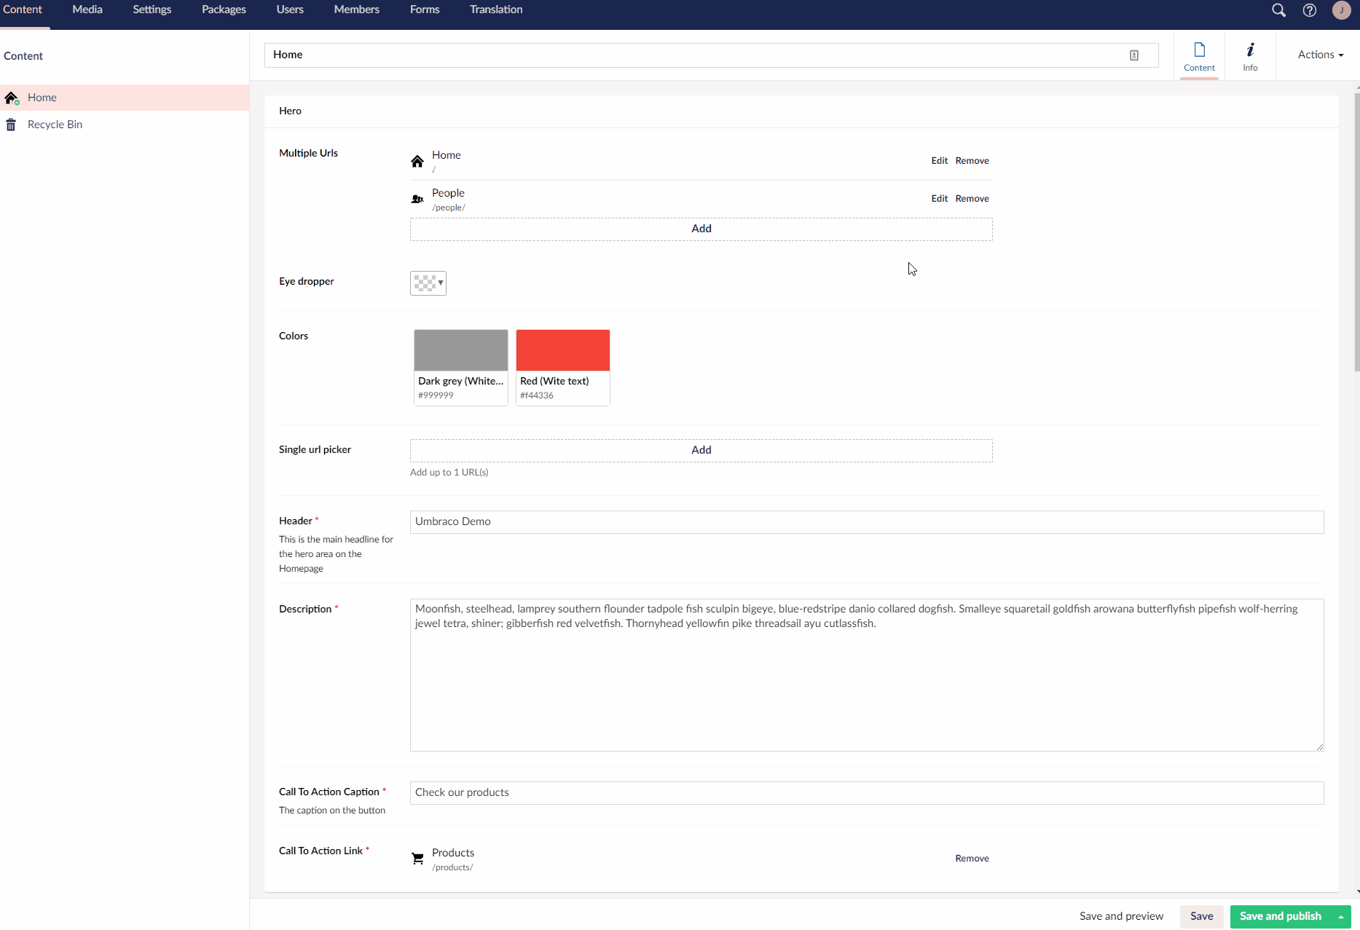The height and width of the screenshot is (930, 1360).
Task: Click the keyboard shortcut icon in name field
Action: point(1134,55)
